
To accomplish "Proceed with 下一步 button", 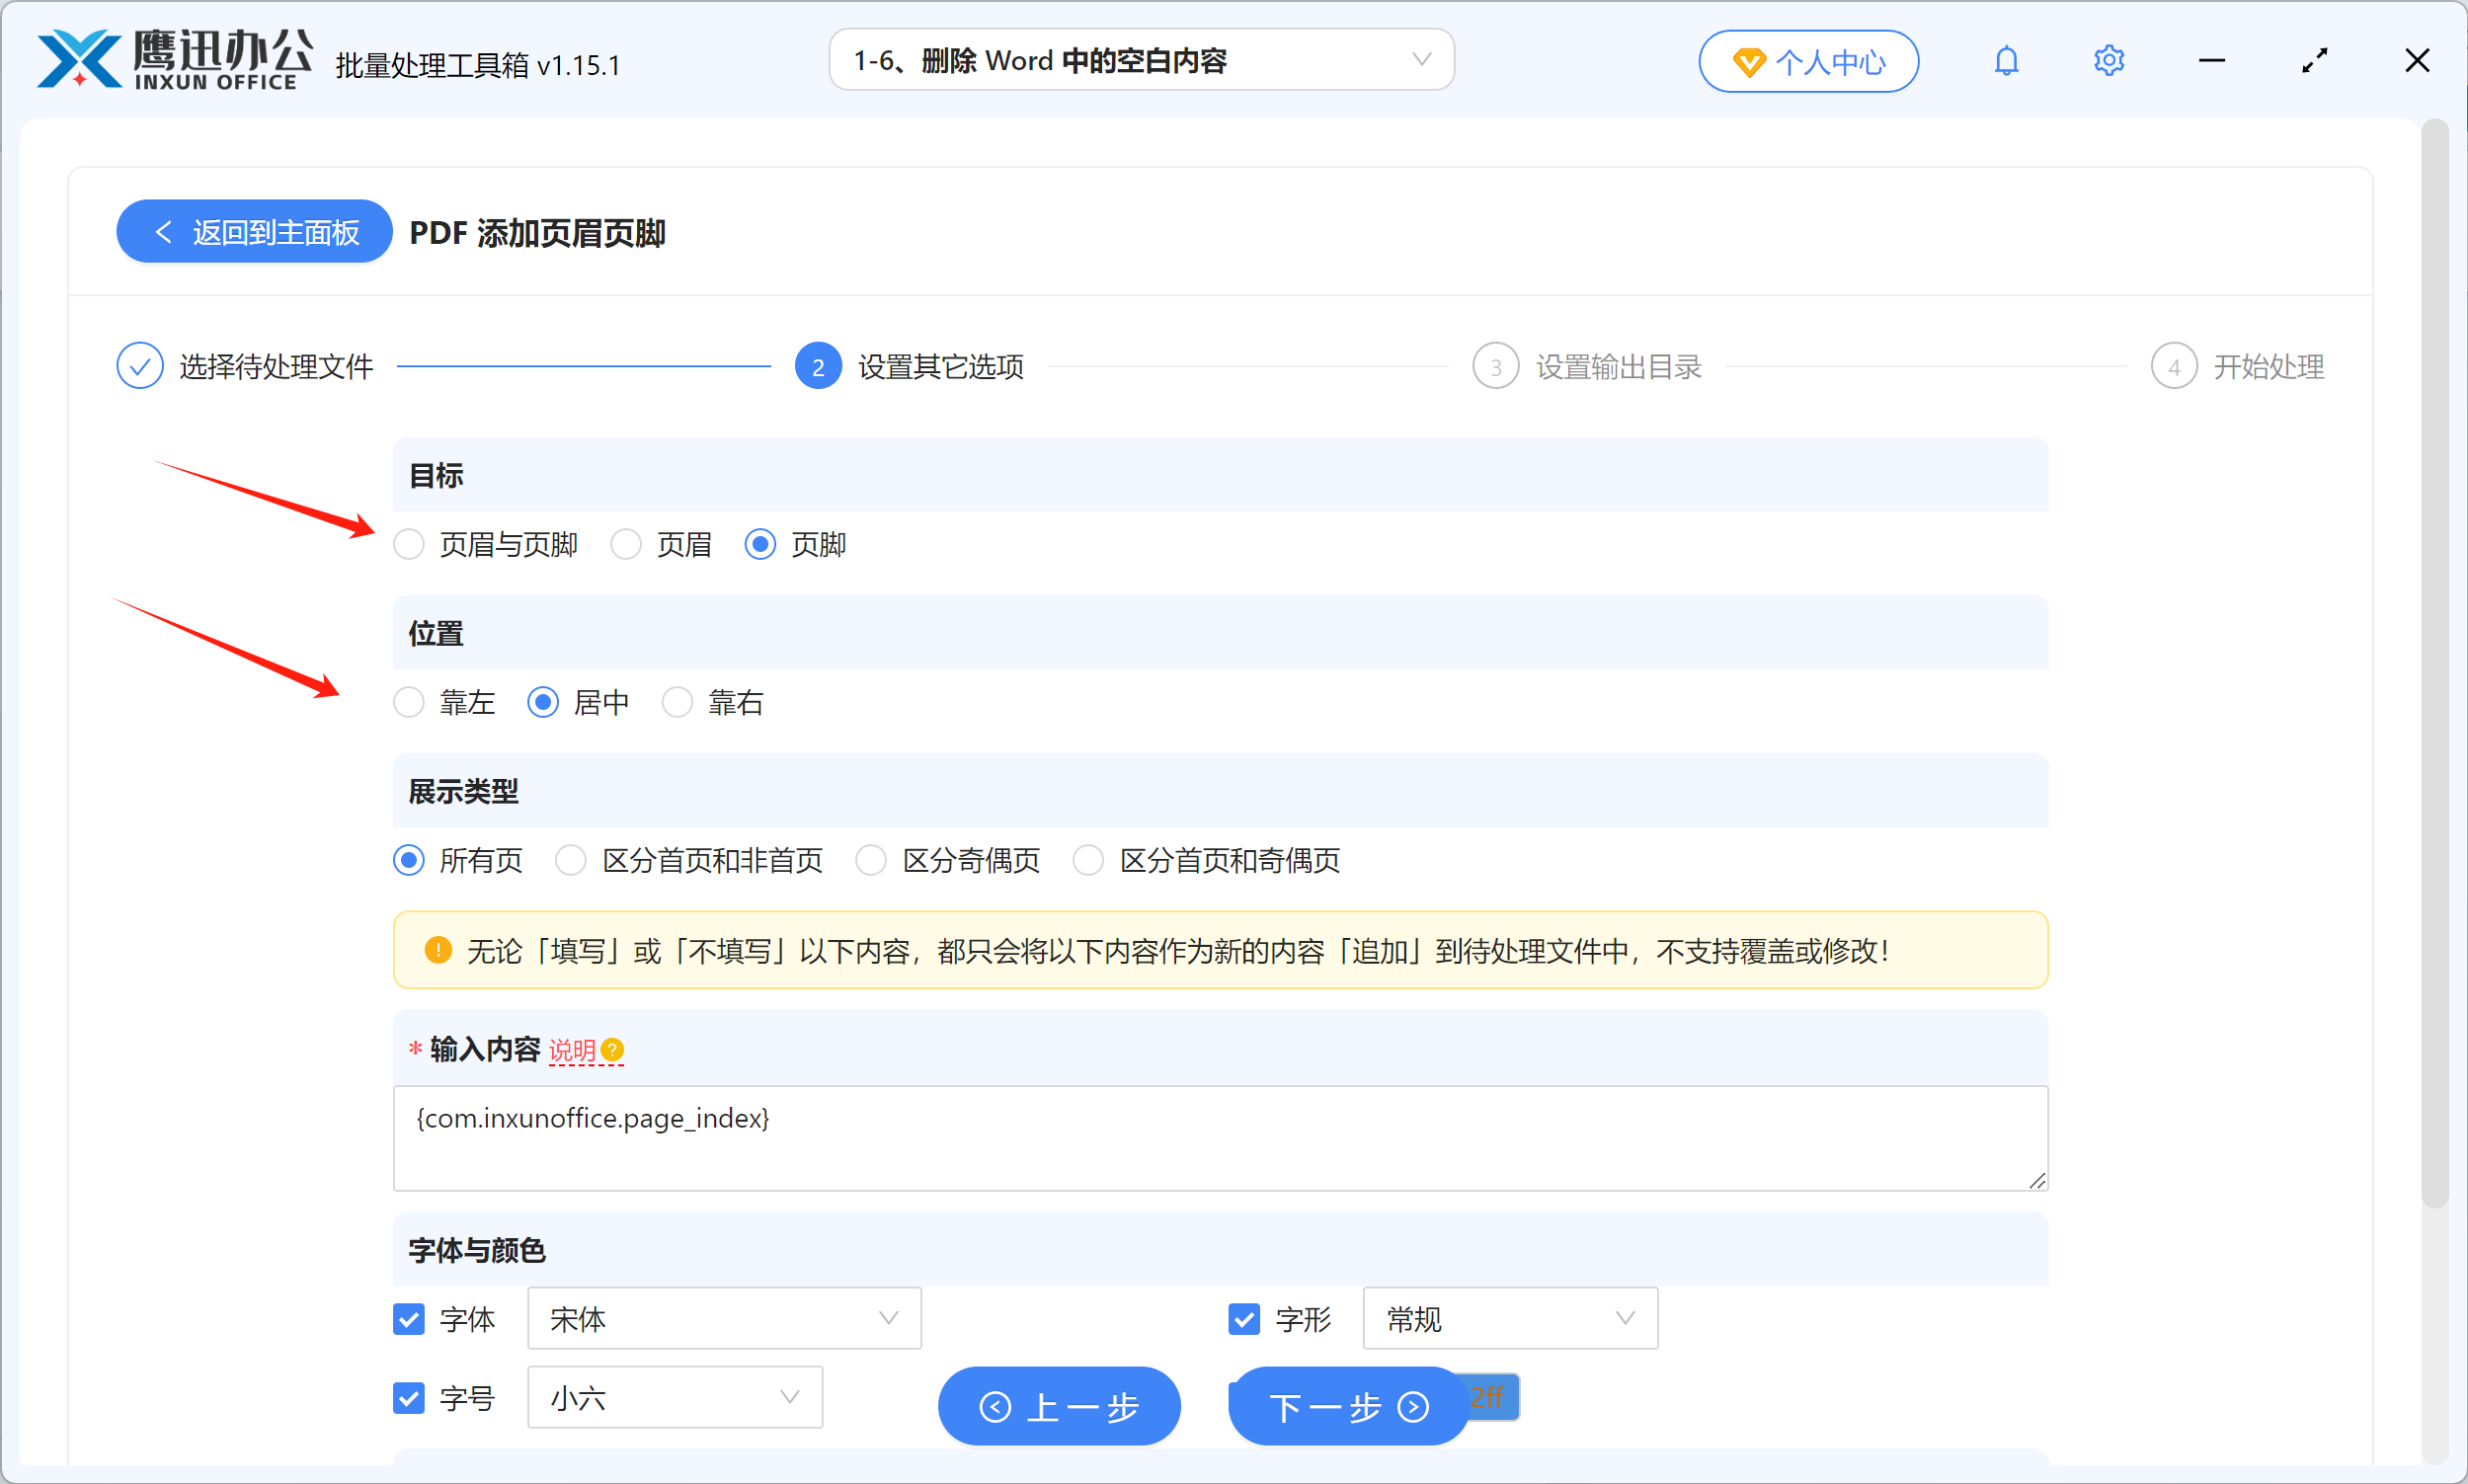I will pyautogui.click(x=1348, y=1407).
